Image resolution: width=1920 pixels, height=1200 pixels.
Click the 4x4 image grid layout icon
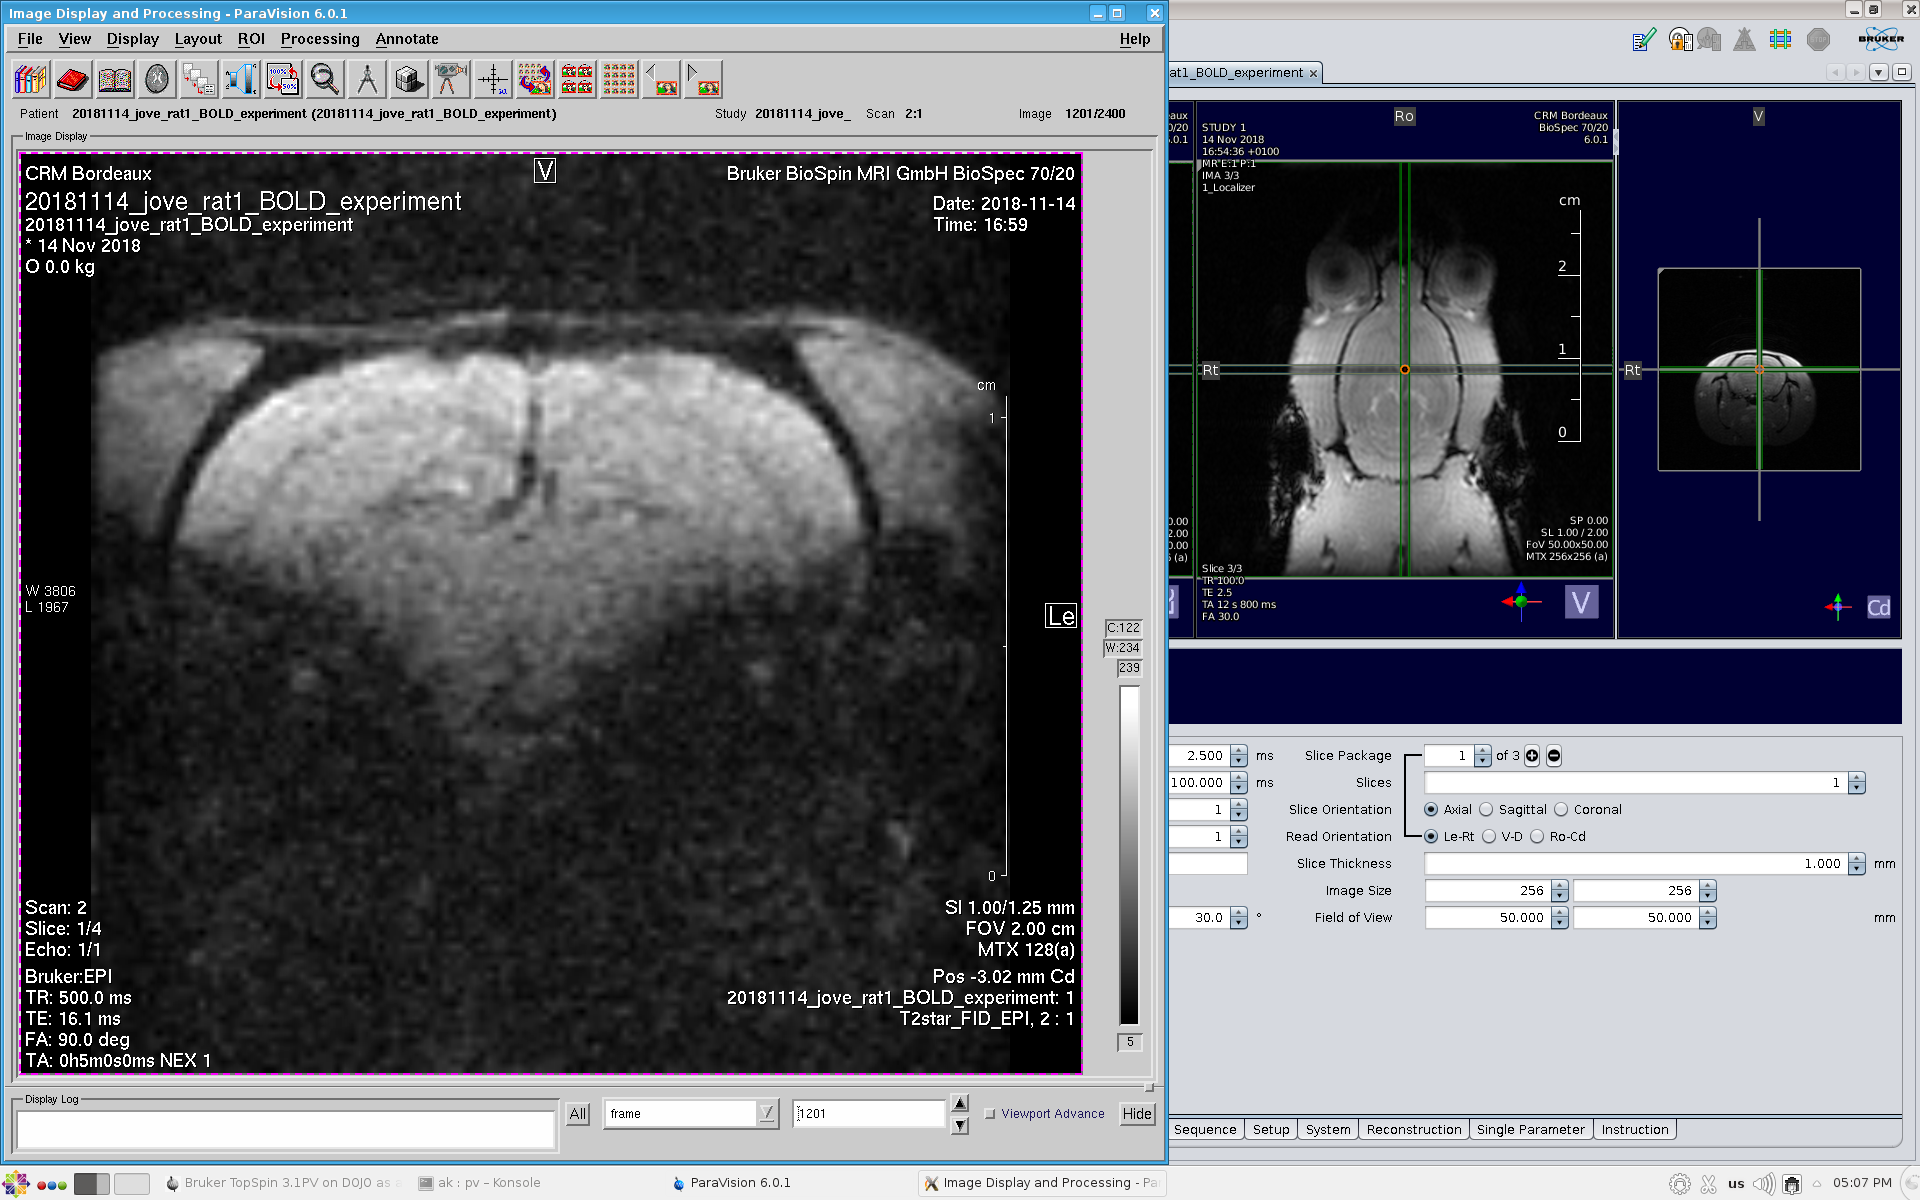pyautogui.click(x=619, y=79)
